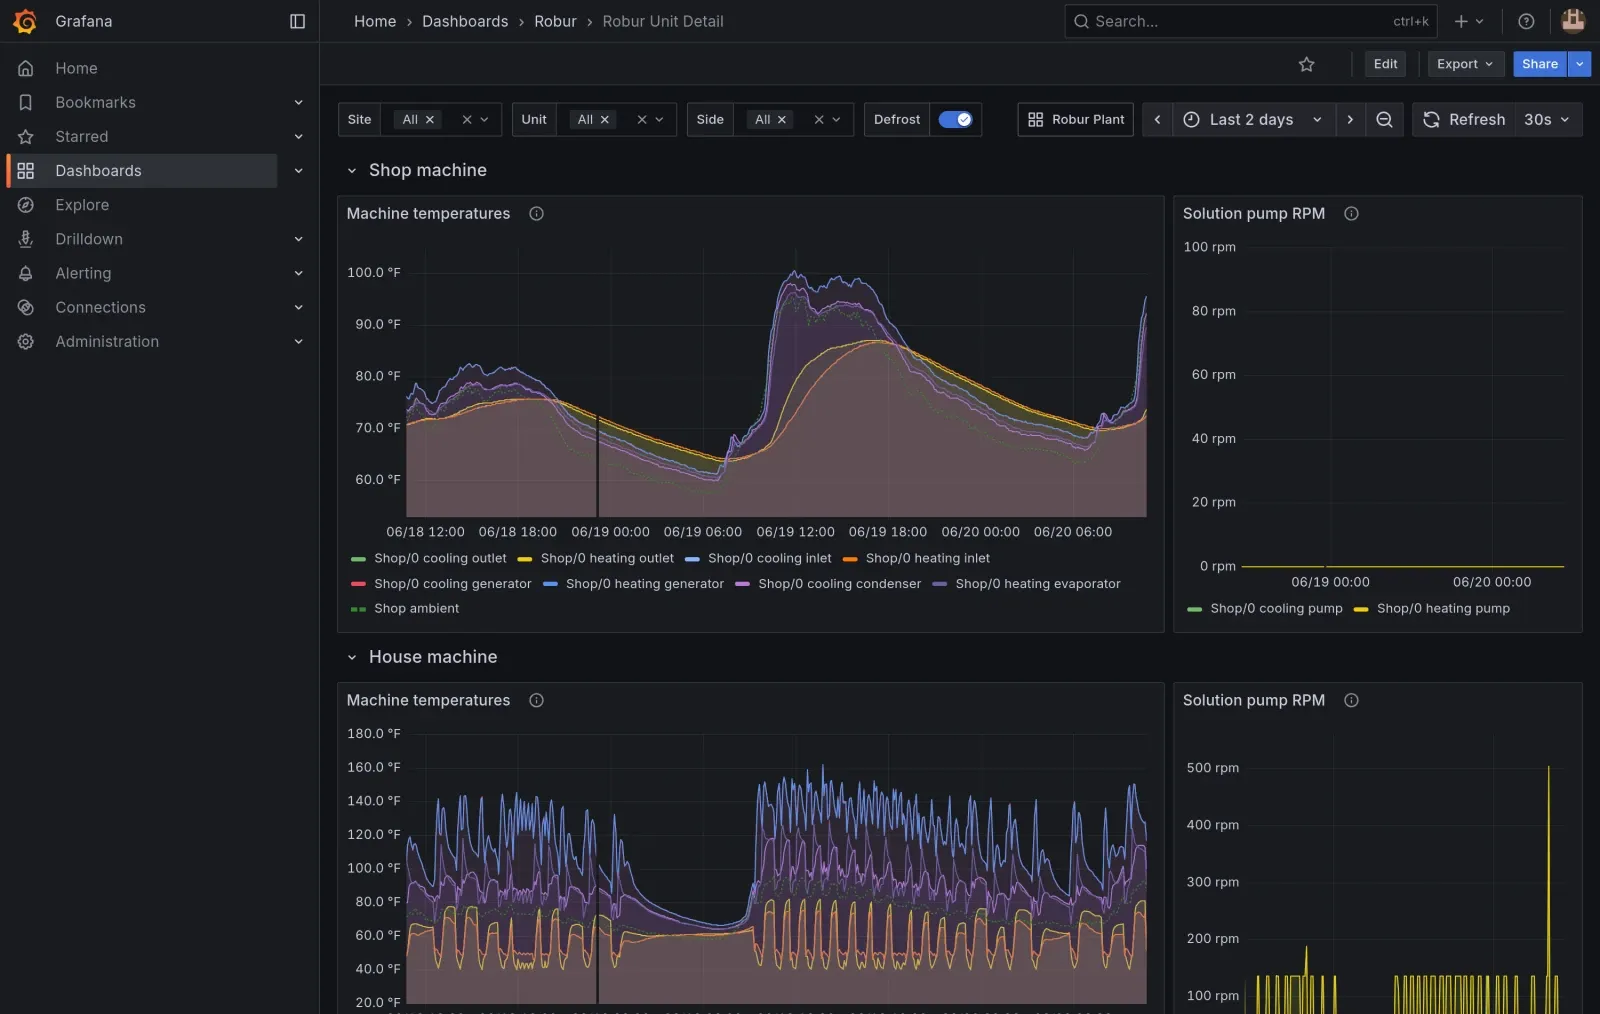1600x1014 pixels.
Task: Remove the All chip from Unit filter
Action: (604, 119)
